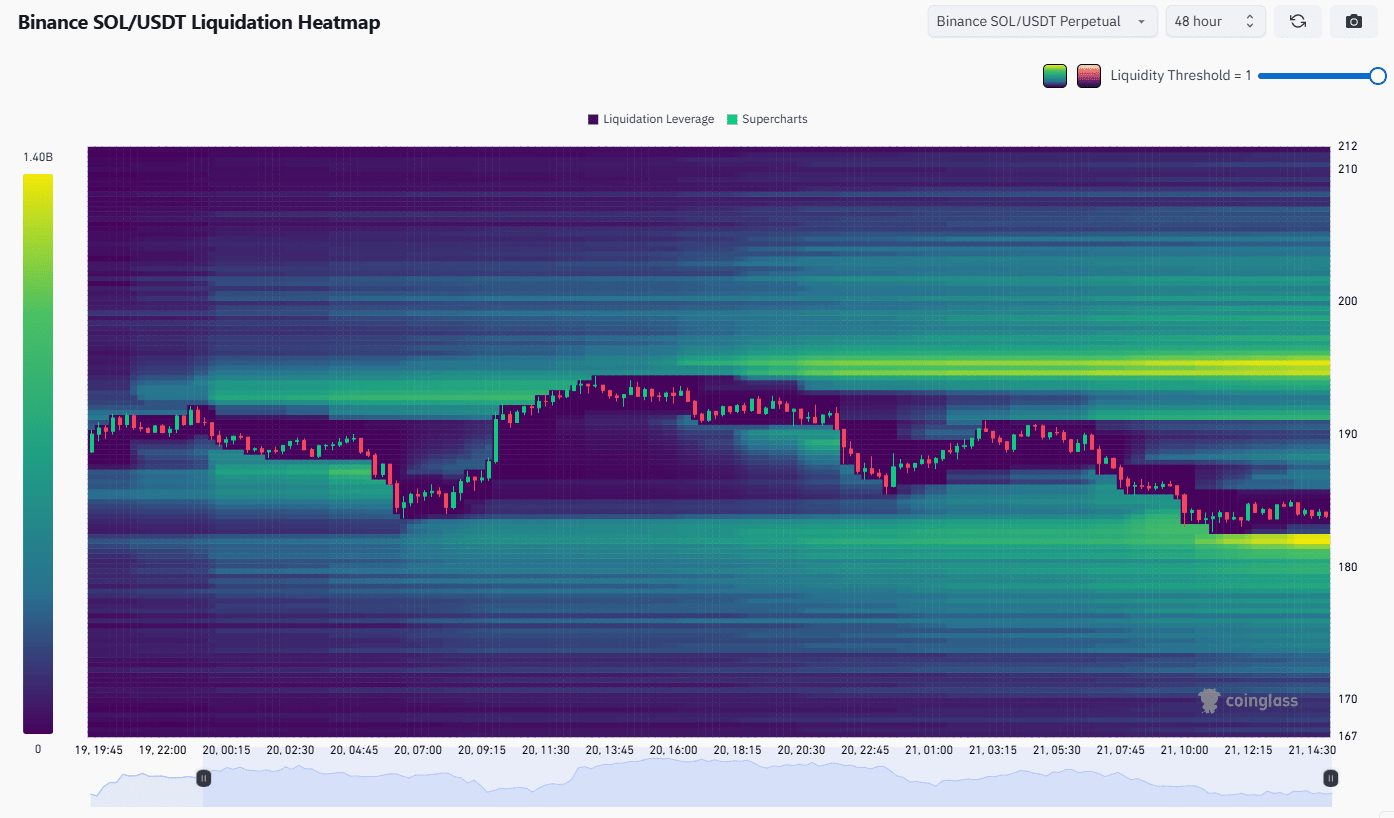
Task: Click the refresh data icon
Action: pyautogui.click(x=1297, y=21)
